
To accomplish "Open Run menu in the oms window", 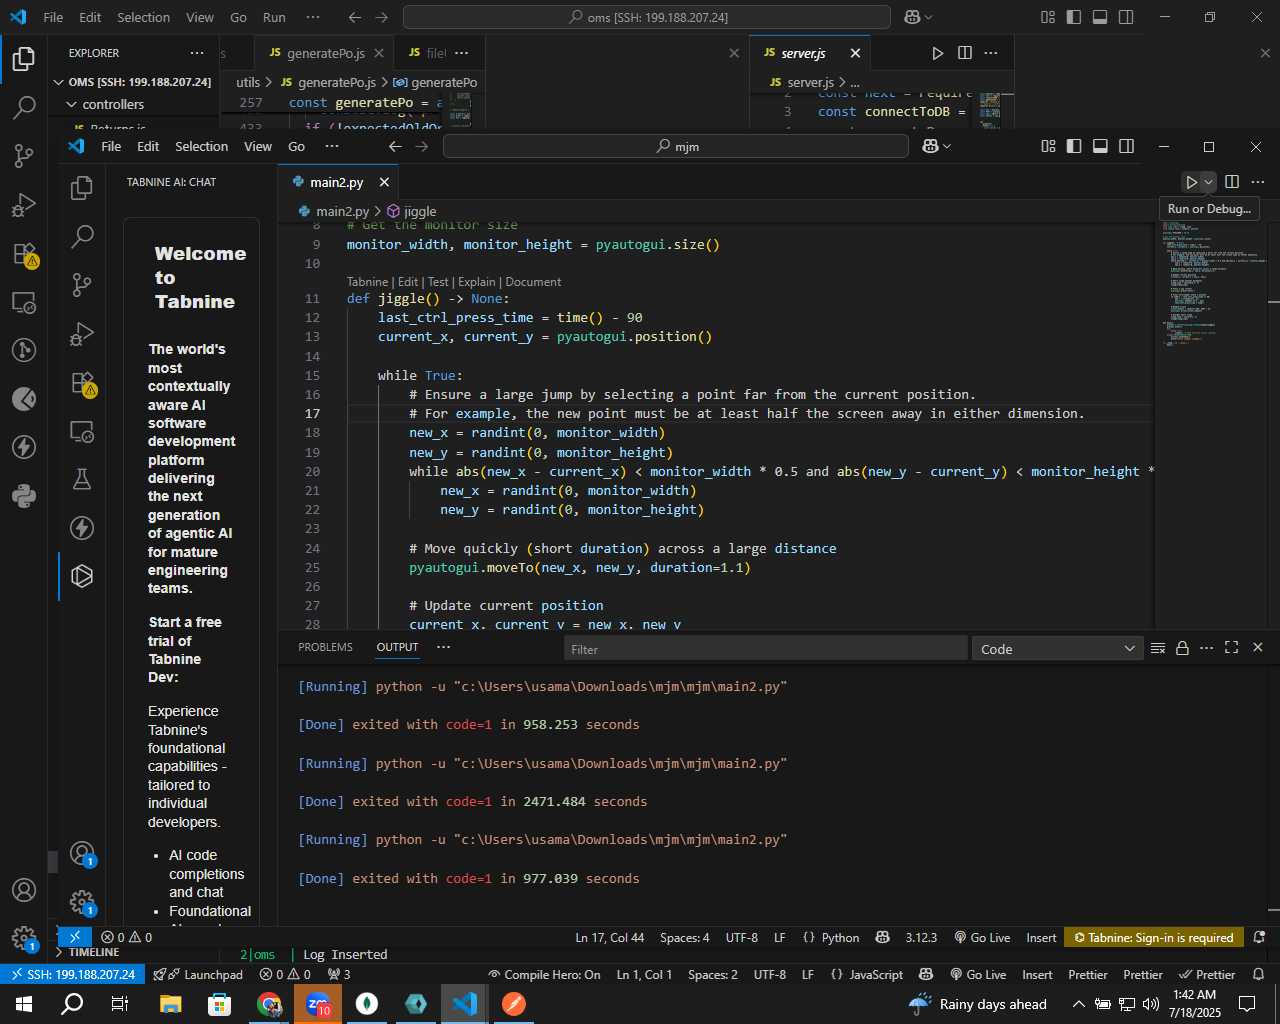I will (x=274, y=17).
